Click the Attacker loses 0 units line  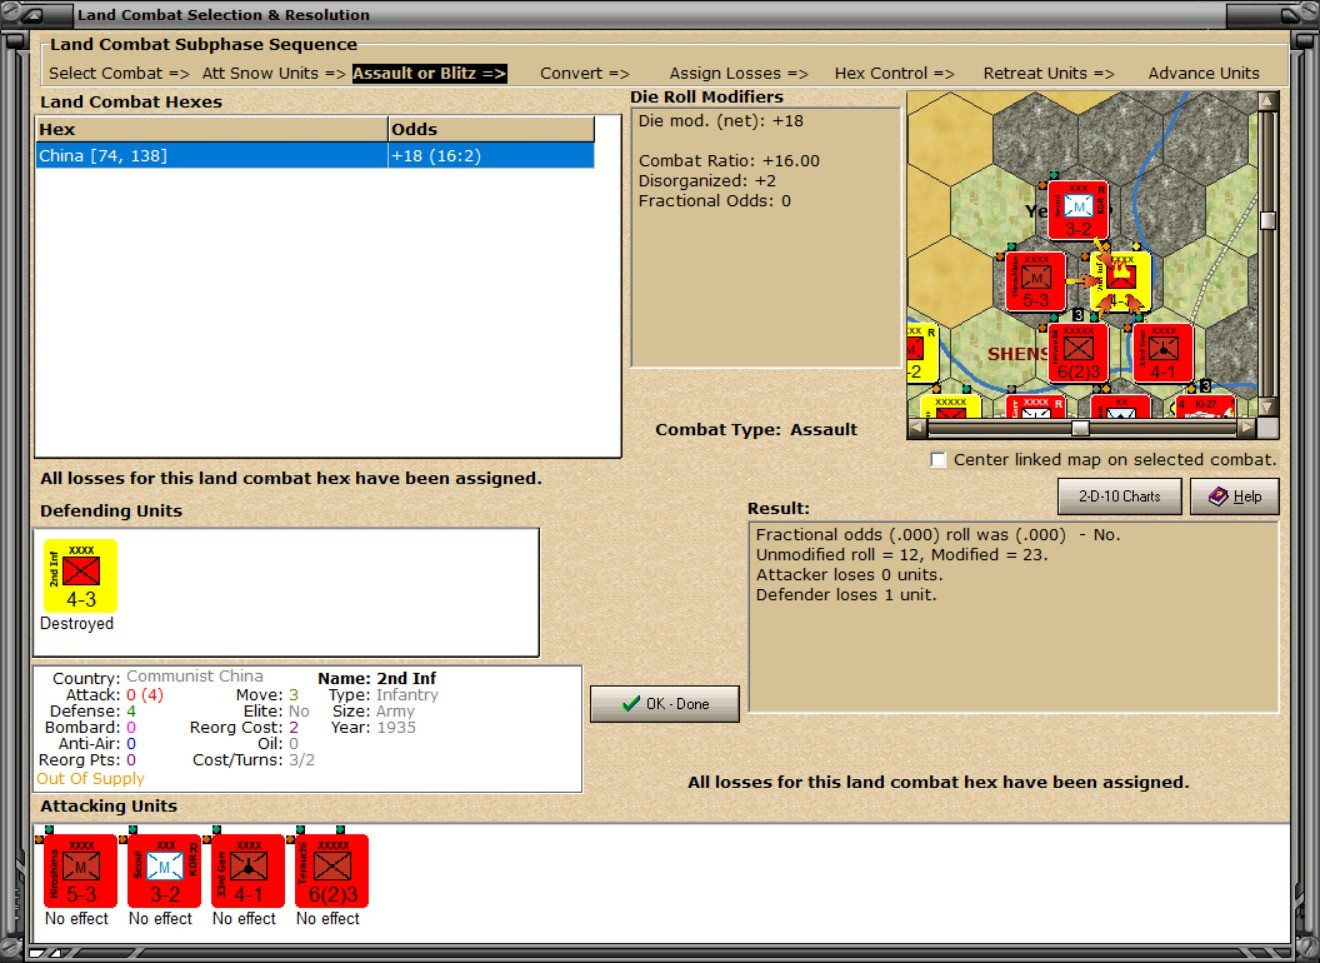pos(849,575)
